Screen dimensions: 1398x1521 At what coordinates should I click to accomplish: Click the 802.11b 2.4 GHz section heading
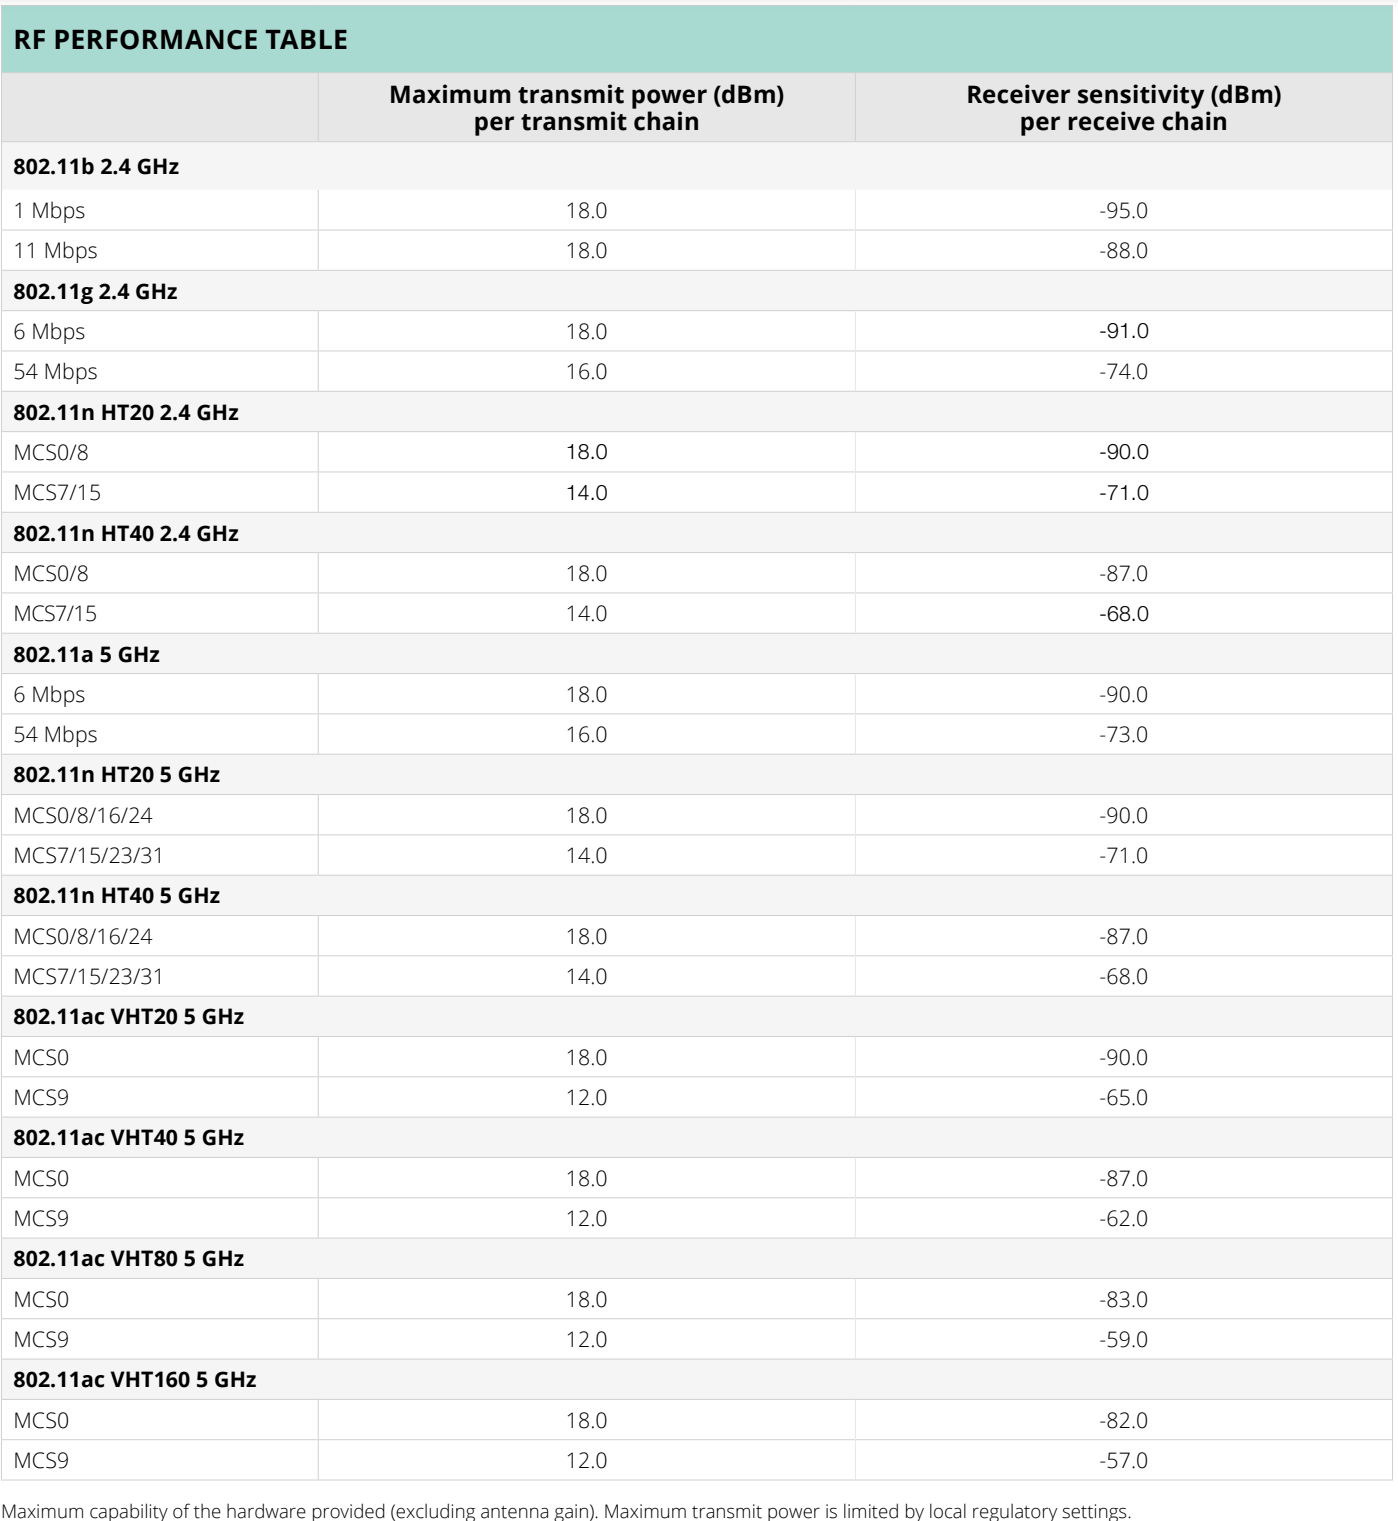point(96,167)
